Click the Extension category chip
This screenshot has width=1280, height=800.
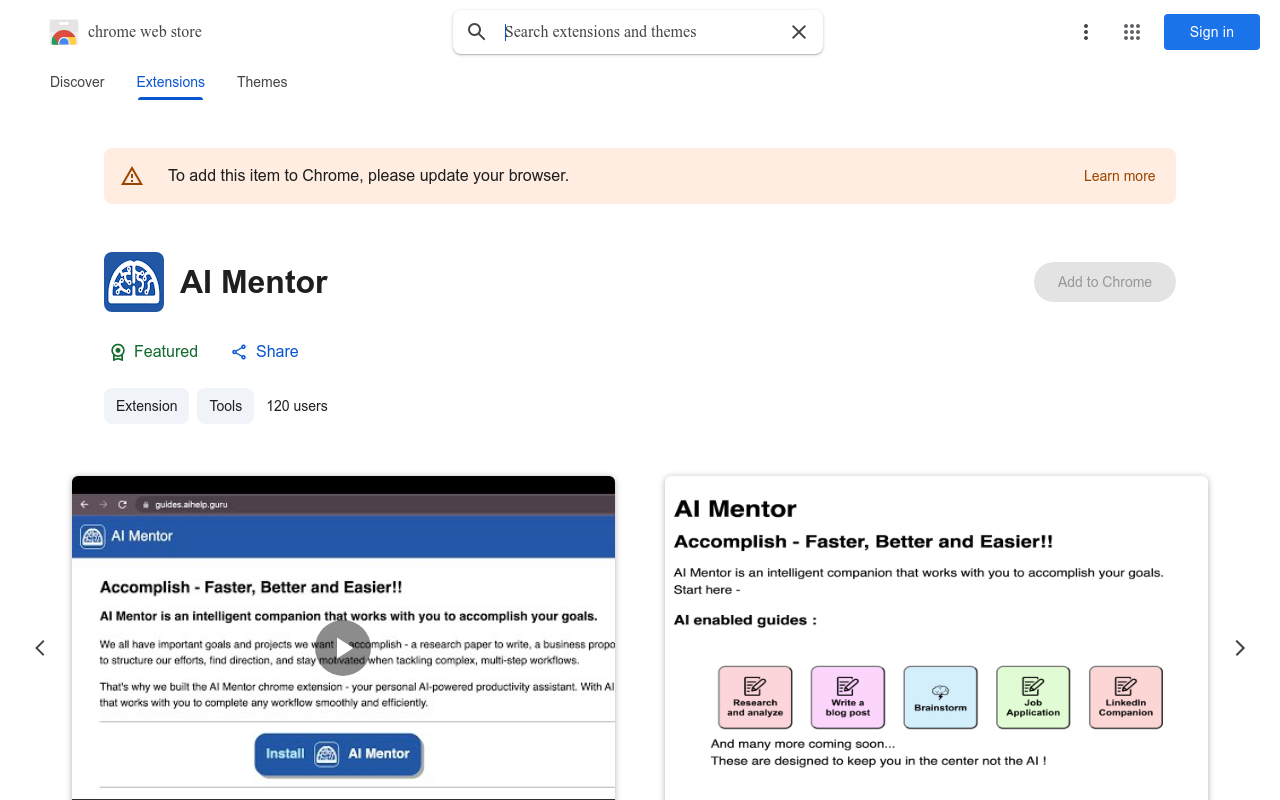click(146, 406)
